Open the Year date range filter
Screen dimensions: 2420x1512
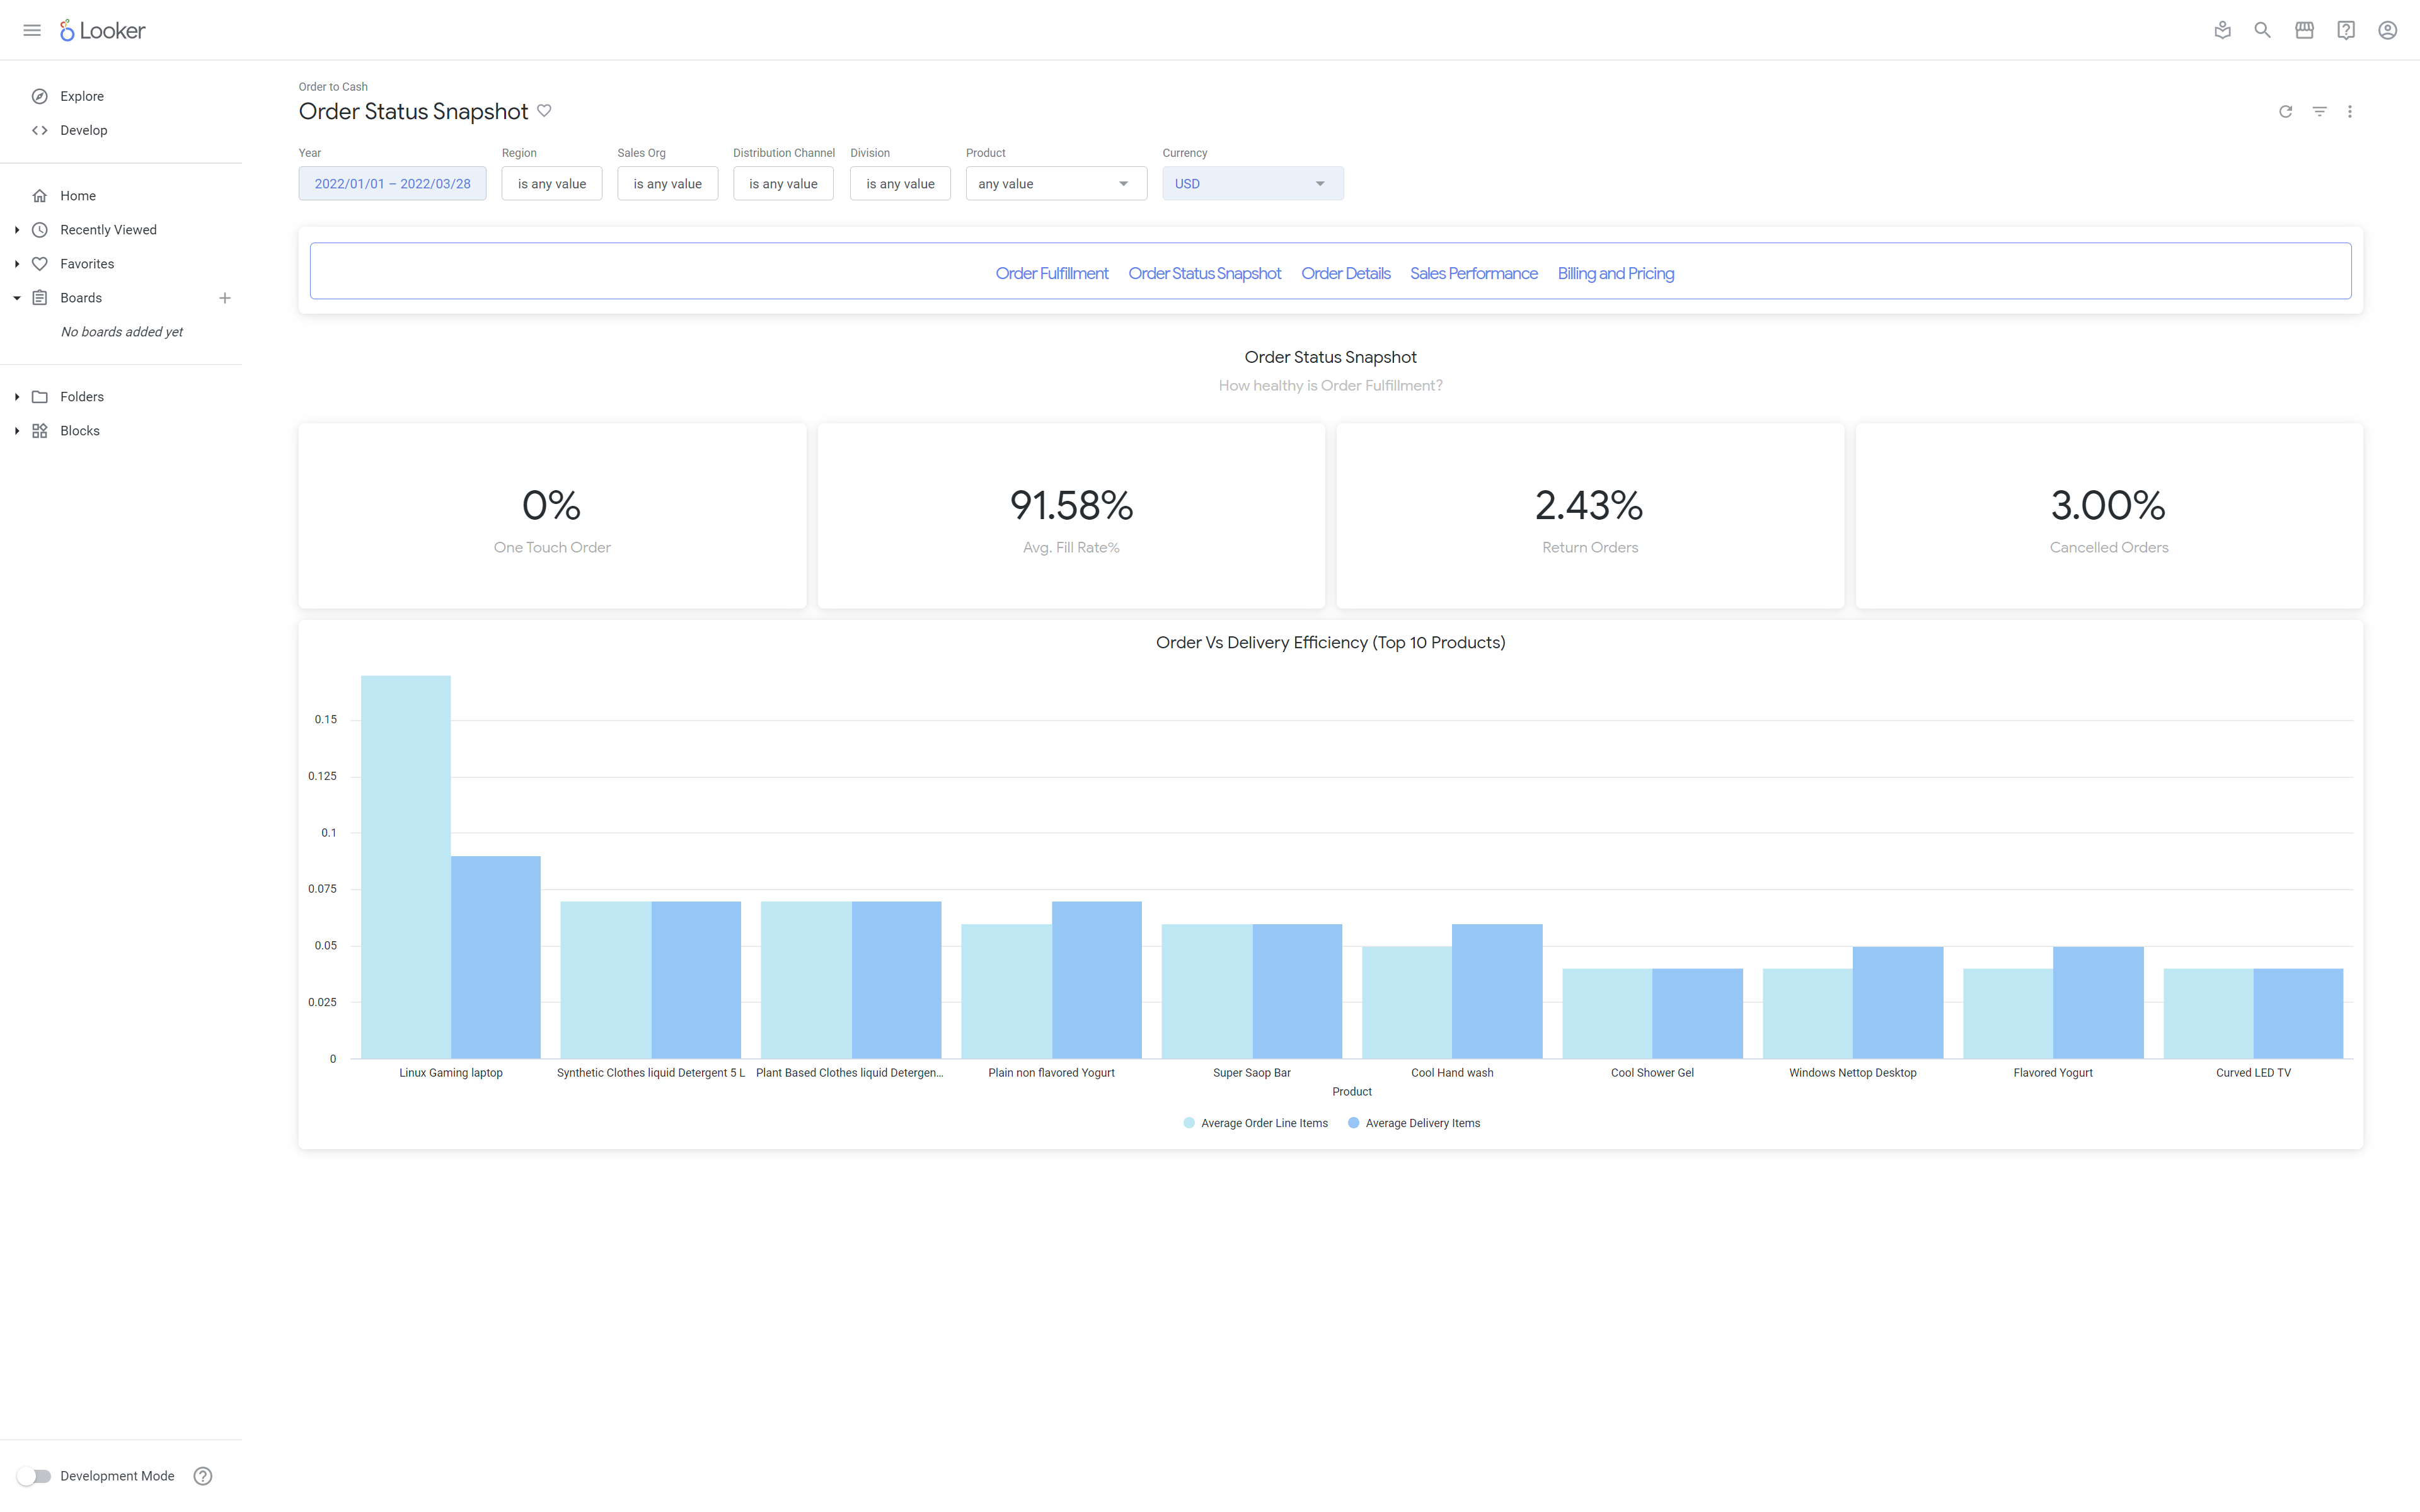coord(392,184)
